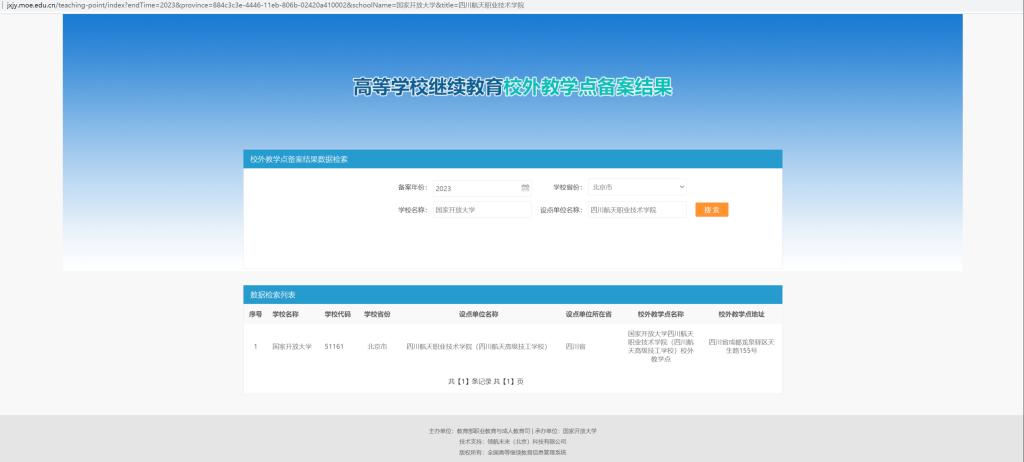Viewport: 1024px width, 462px height.
Task: Open the 北京市 province combo box
Action: [635, 187]
